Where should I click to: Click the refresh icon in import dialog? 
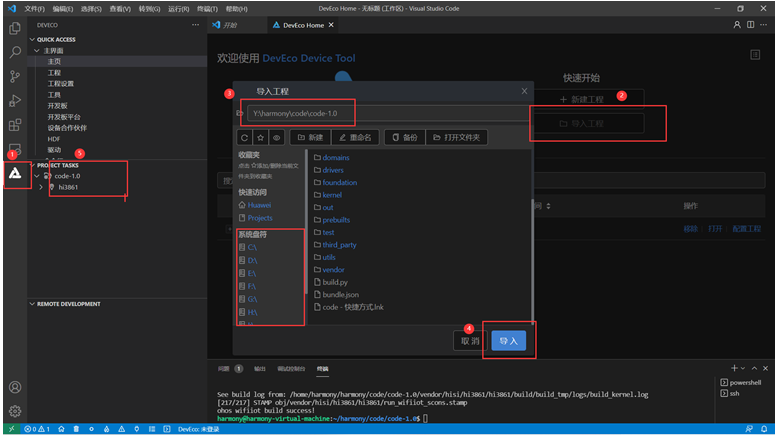[244, 137]
